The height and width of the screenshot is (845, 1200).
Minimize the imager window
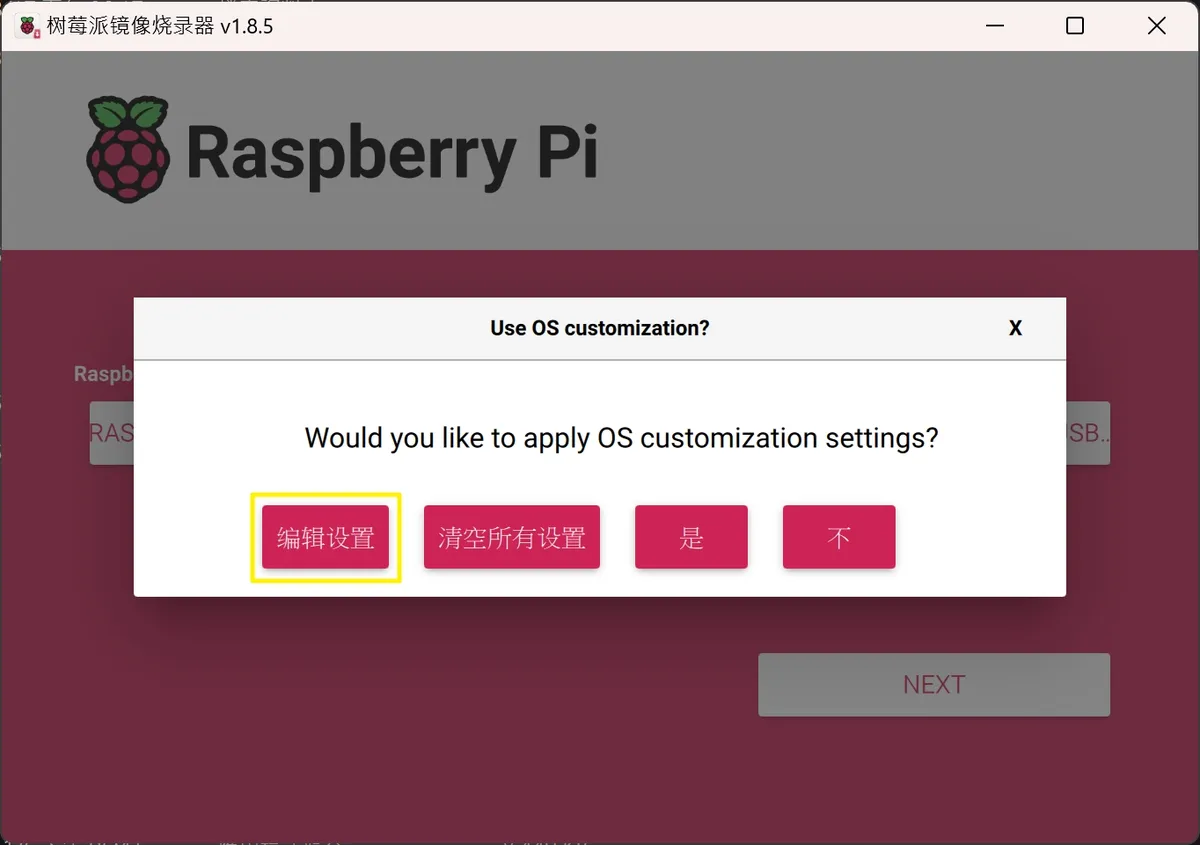(993, 26)
